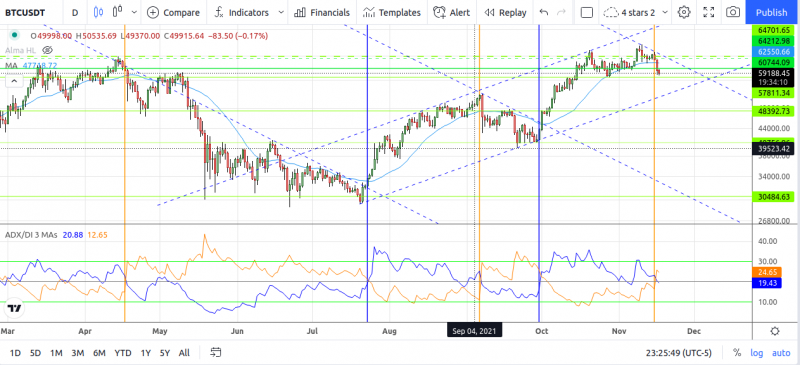Select the MA indicator legend

[x=10, y=65]
